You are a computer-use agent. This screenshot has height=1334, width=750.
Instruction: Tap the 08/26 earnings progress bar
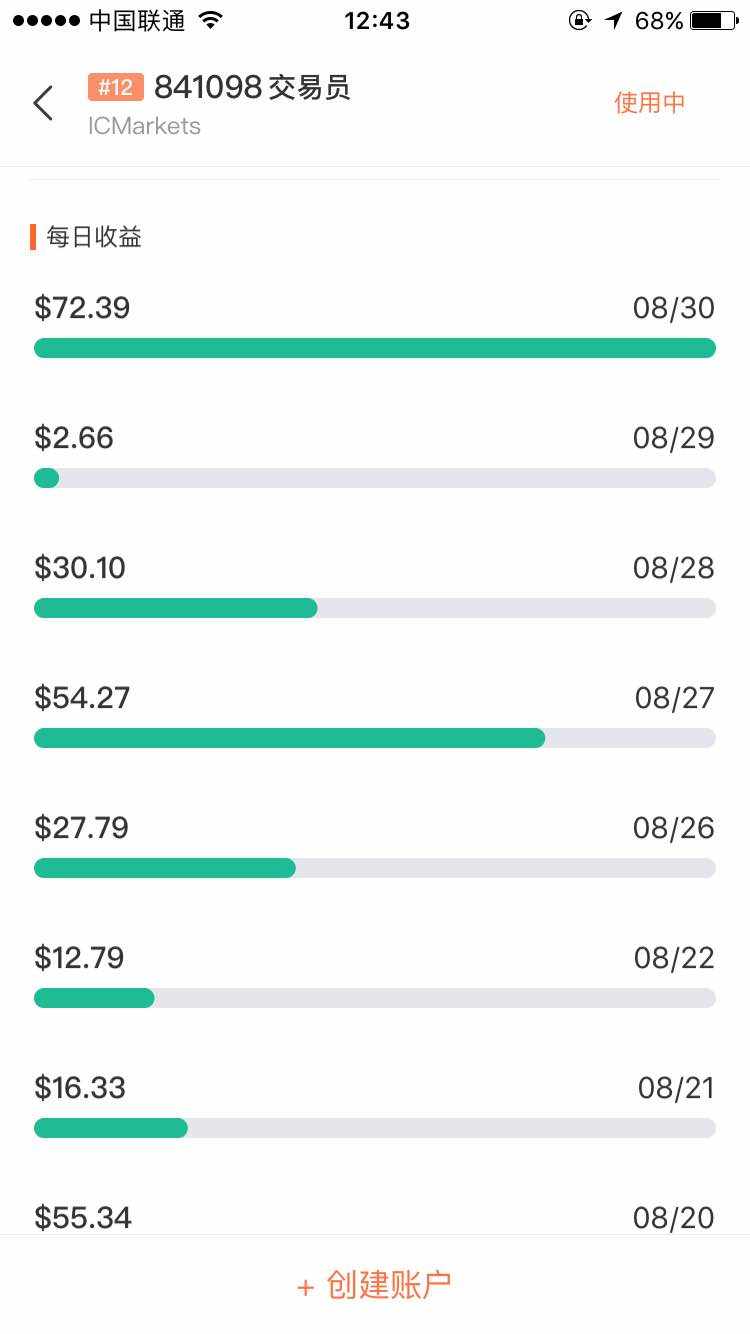(375, 868)
